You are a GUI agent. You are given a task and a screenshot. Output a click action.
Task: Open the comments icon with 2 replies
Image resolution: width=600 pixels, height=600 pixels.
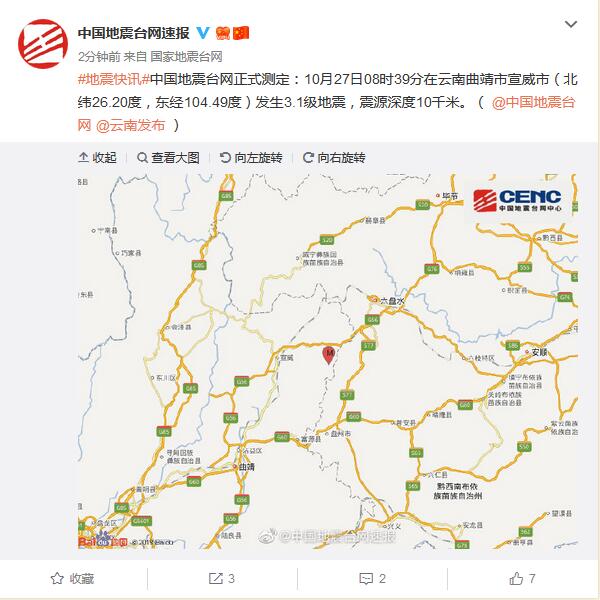(366, 578)
